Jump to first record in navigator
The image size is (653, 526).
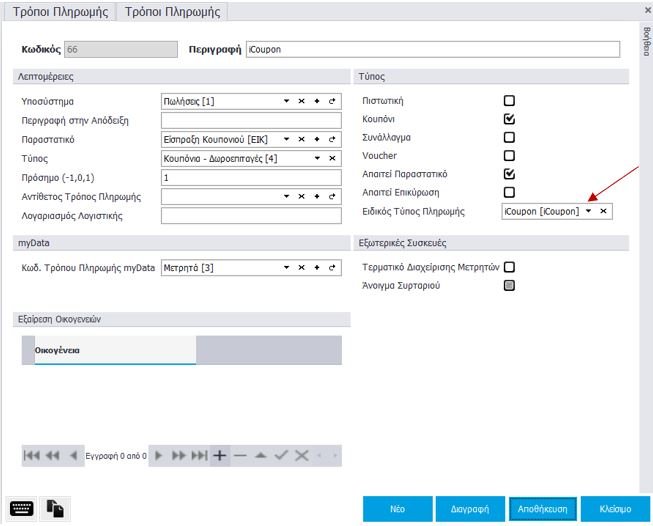tap(32, 455)
